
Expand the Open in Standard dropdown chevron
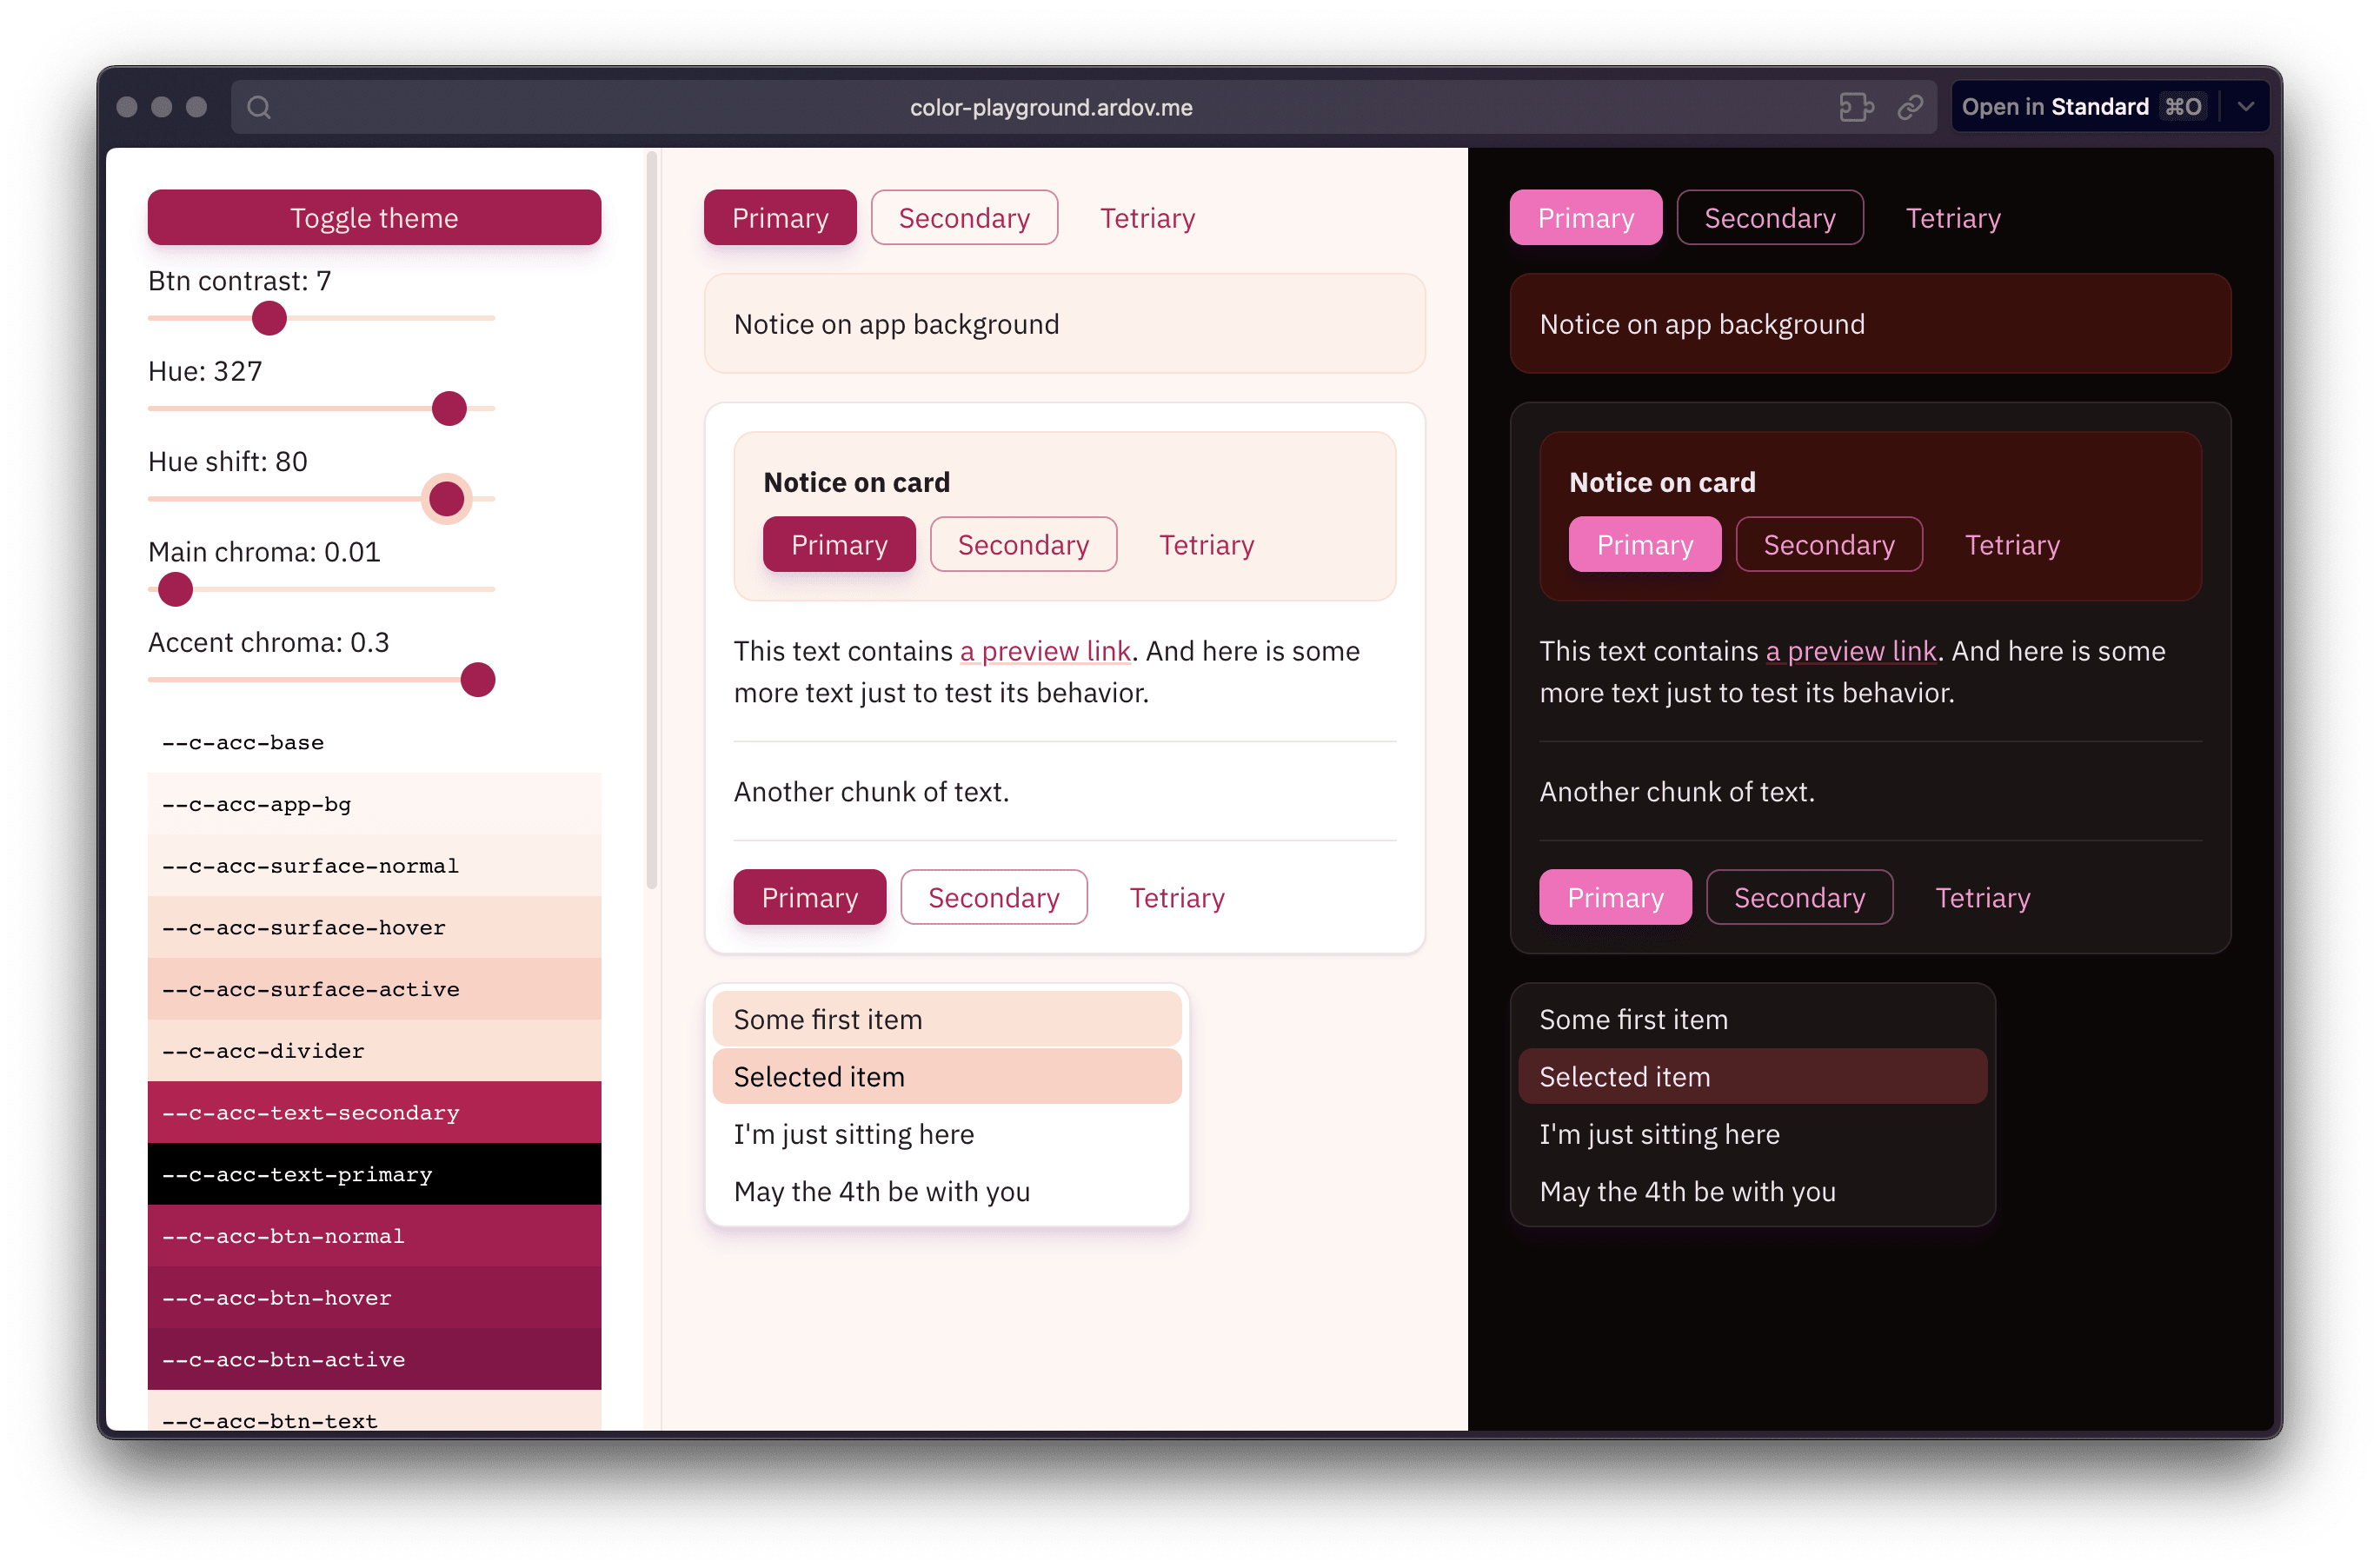[x=2246, y=107]
